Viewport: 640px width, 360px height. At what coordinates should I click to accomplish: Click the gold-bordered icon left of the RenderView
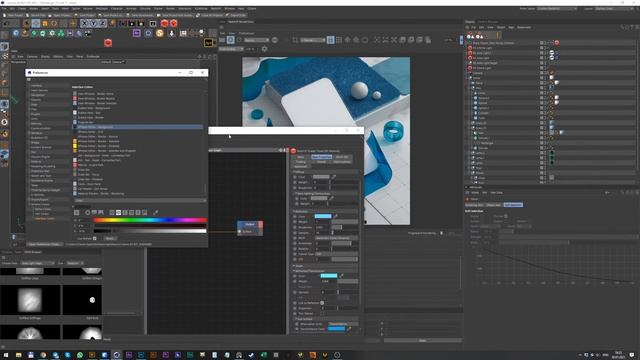(209, 42)
